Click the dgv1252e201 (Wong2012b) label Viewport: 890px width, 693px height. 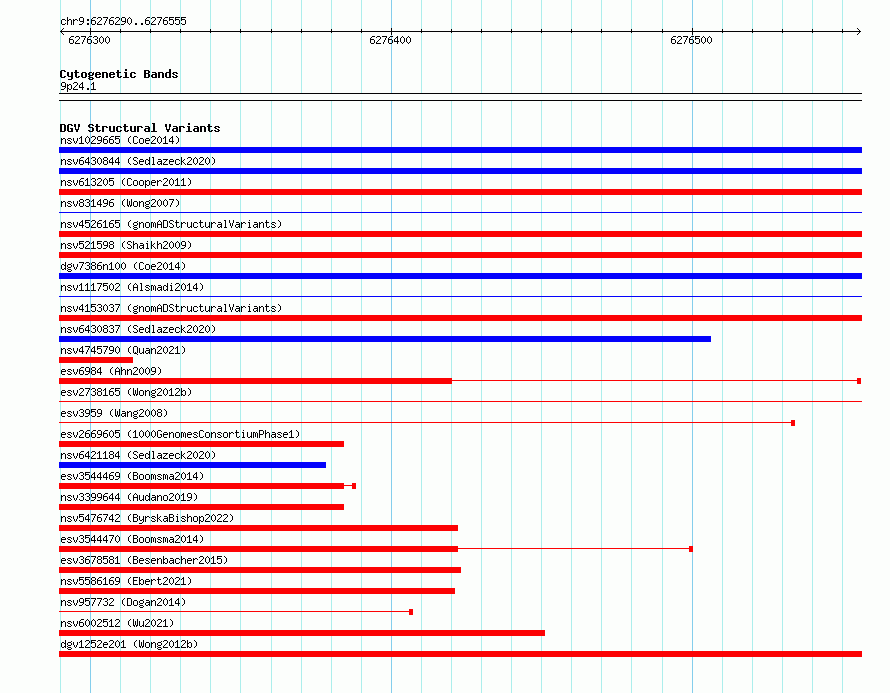pos(129,644)
